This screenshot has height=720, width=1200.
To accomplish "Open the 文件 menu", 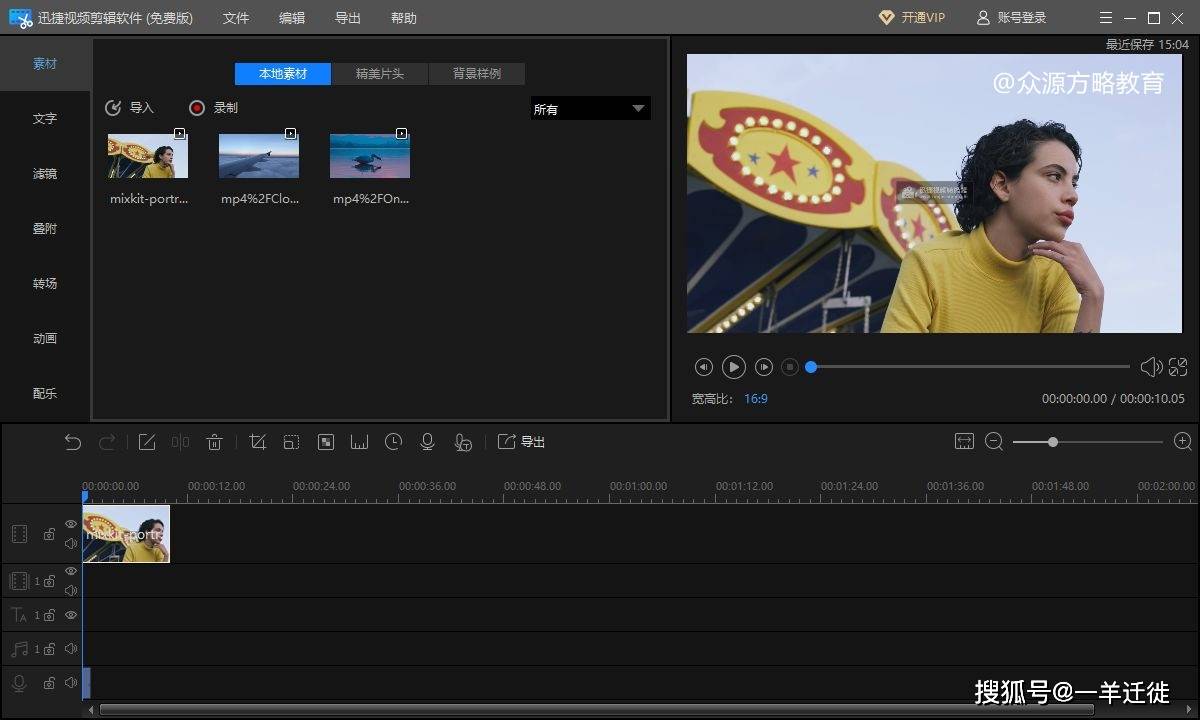I will [236, 18].
